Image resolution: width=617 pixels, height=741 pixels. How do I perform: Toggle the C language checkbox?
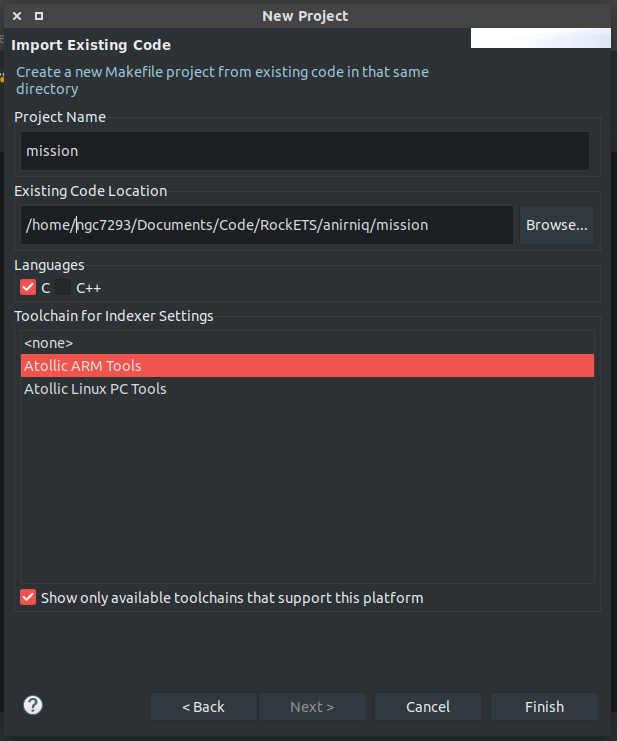[x=28, y=287]
